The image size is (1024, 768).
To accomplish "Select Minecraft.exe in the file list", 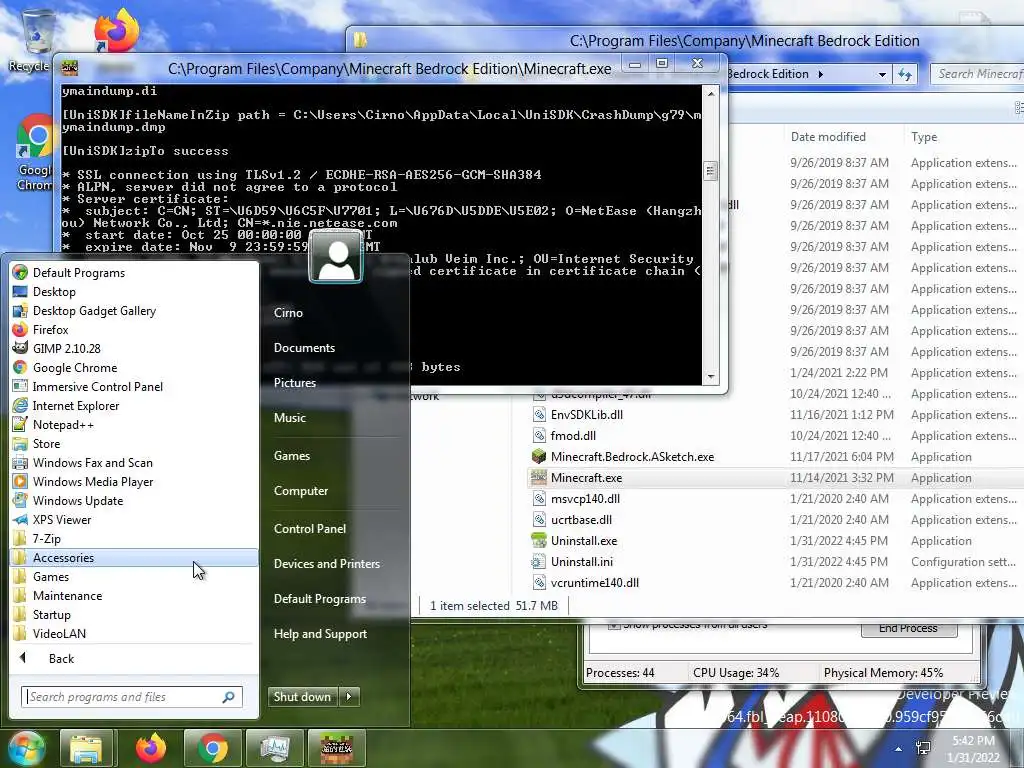I will [x=586, y=478].
